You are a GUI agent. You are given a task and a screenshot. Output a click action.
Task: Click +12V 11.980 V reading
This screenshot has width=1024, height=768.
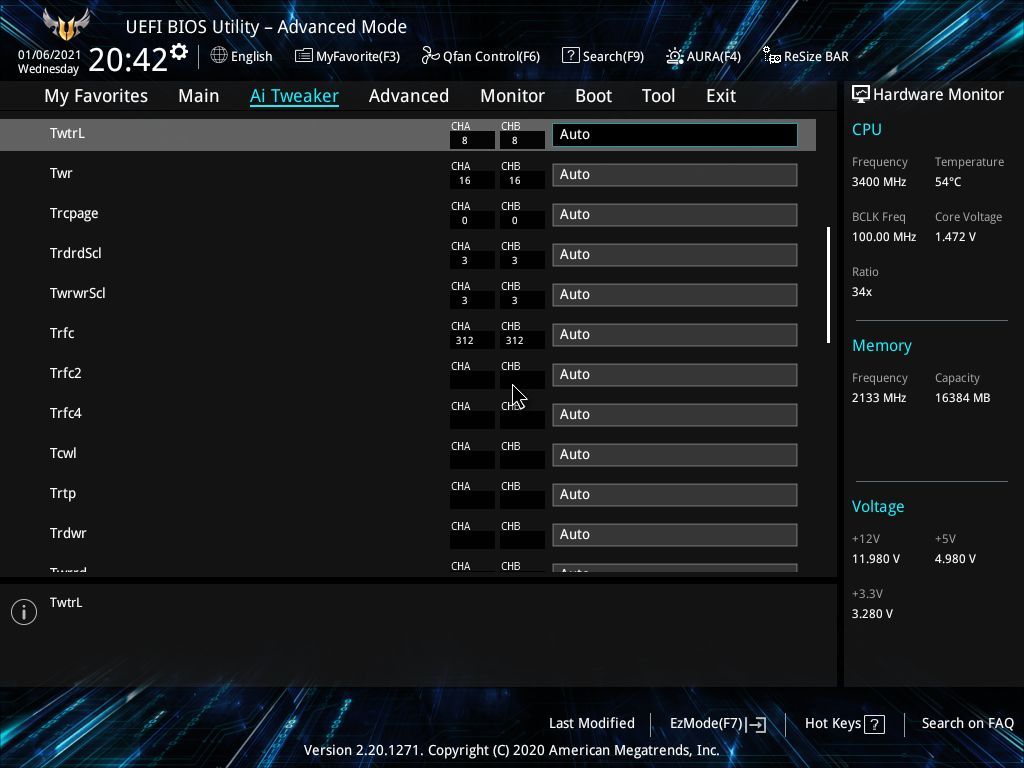pos(876,559)
